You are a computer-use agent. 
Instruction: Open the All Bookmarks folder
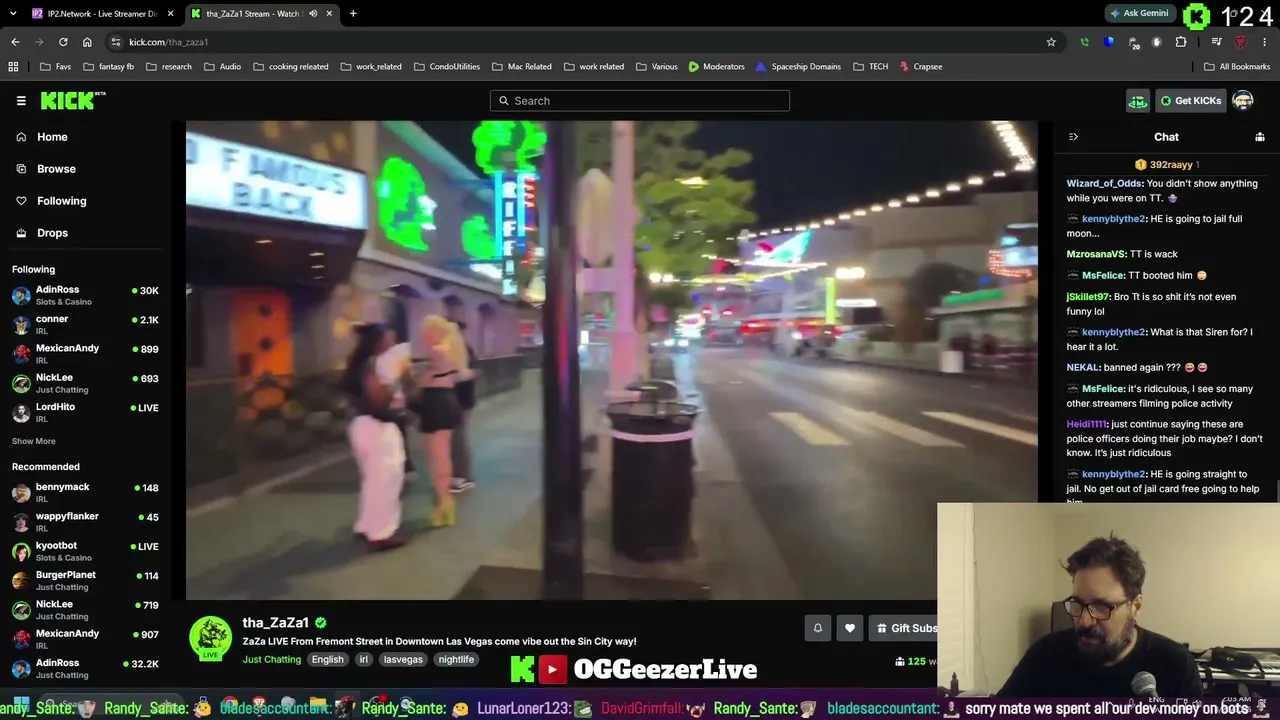[1237, 67]
